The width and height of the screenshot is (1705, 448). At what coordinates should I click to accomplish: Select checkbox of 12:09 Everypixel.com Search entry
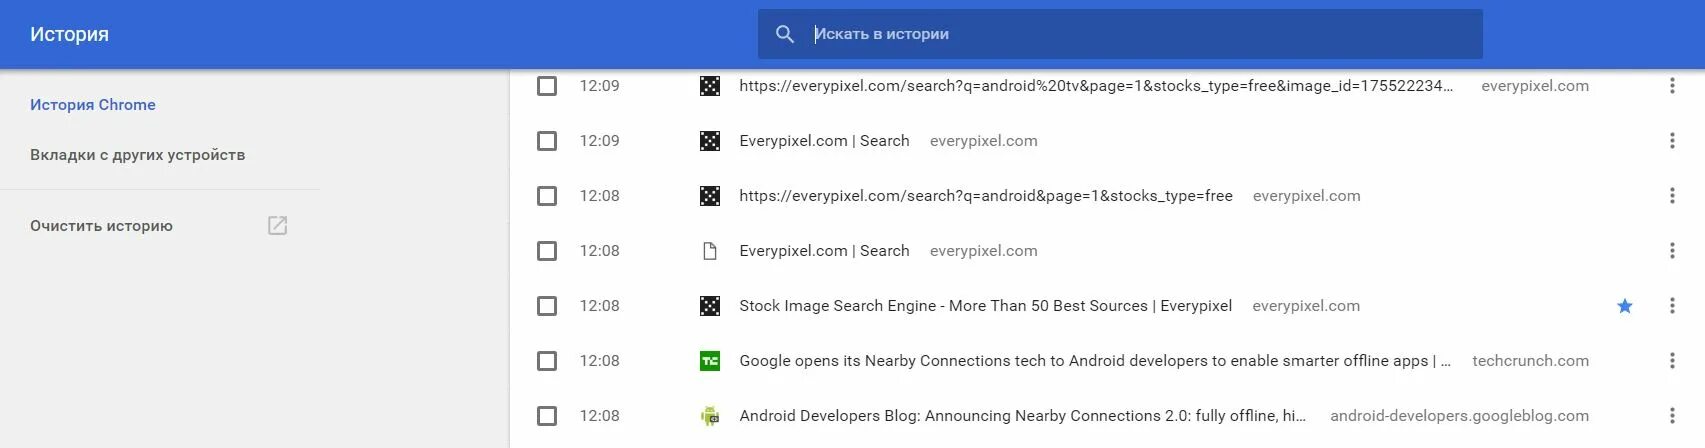(x=547, y=141)
